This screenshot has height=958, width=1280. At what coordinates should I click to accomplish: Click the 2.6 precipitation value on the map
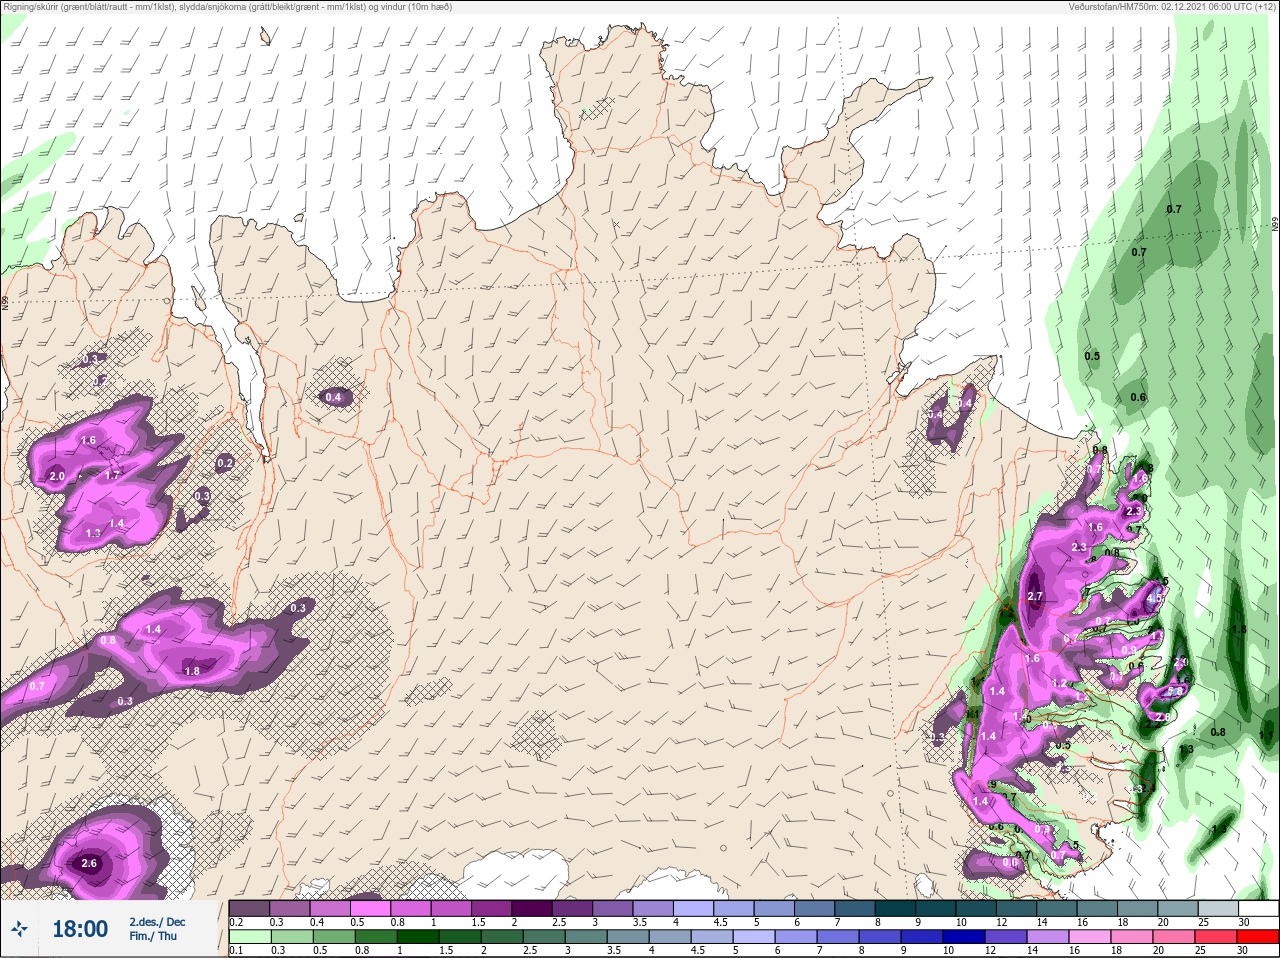point(89,863)
